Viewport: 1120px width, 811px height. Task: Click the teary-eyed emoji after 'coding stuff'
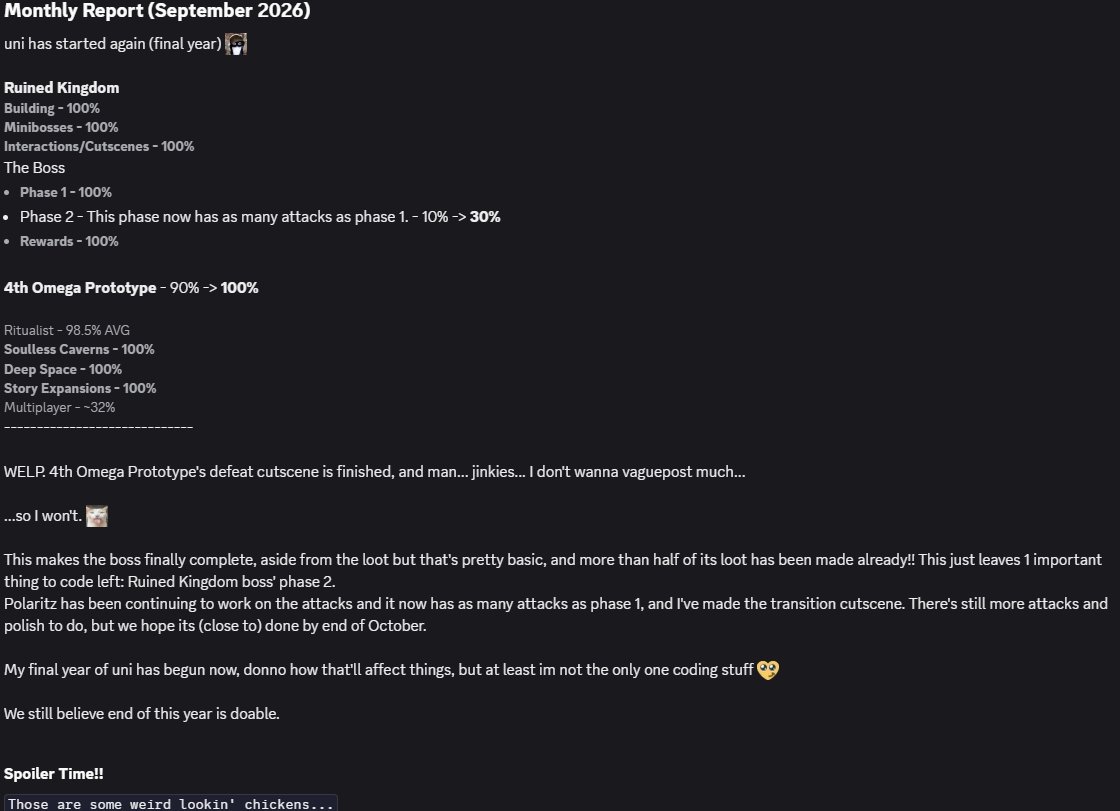[768, 670]
